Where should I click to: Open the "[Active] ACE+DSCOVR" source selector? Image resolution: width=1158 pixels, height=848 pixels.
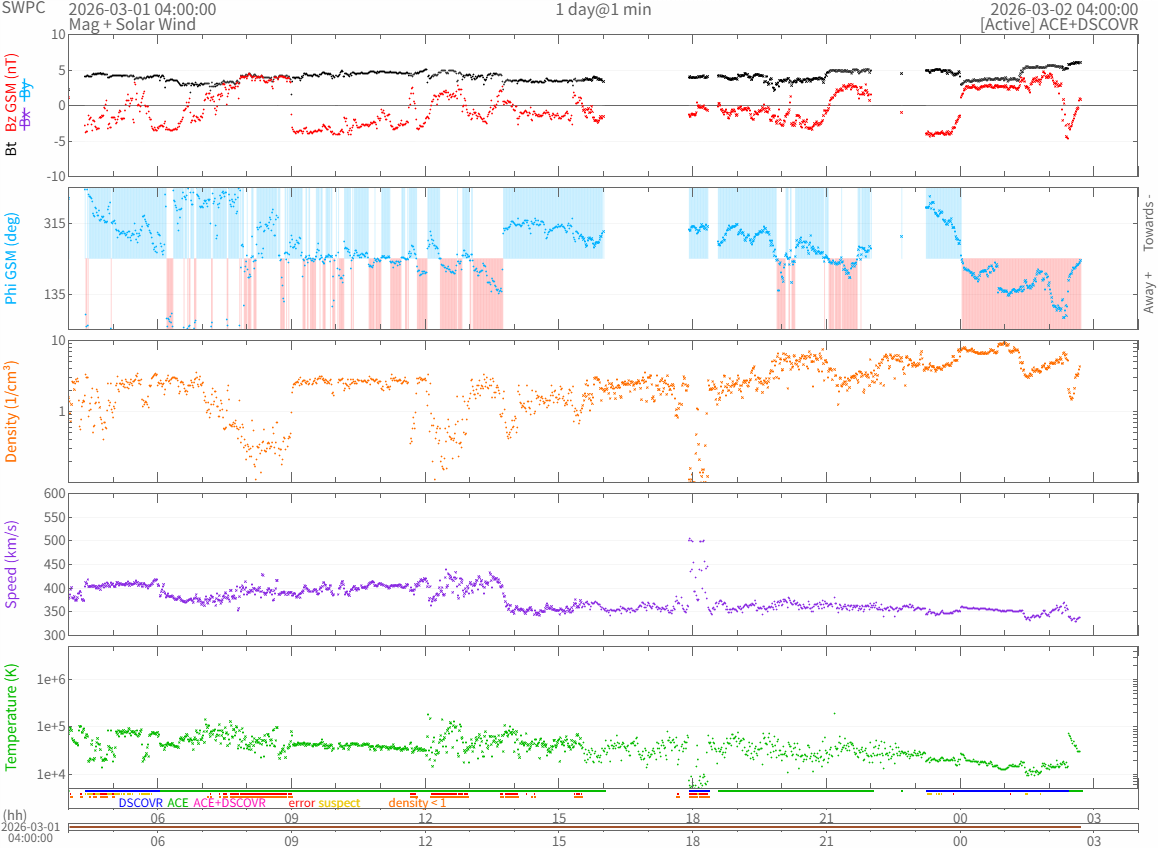(1059, 24)
